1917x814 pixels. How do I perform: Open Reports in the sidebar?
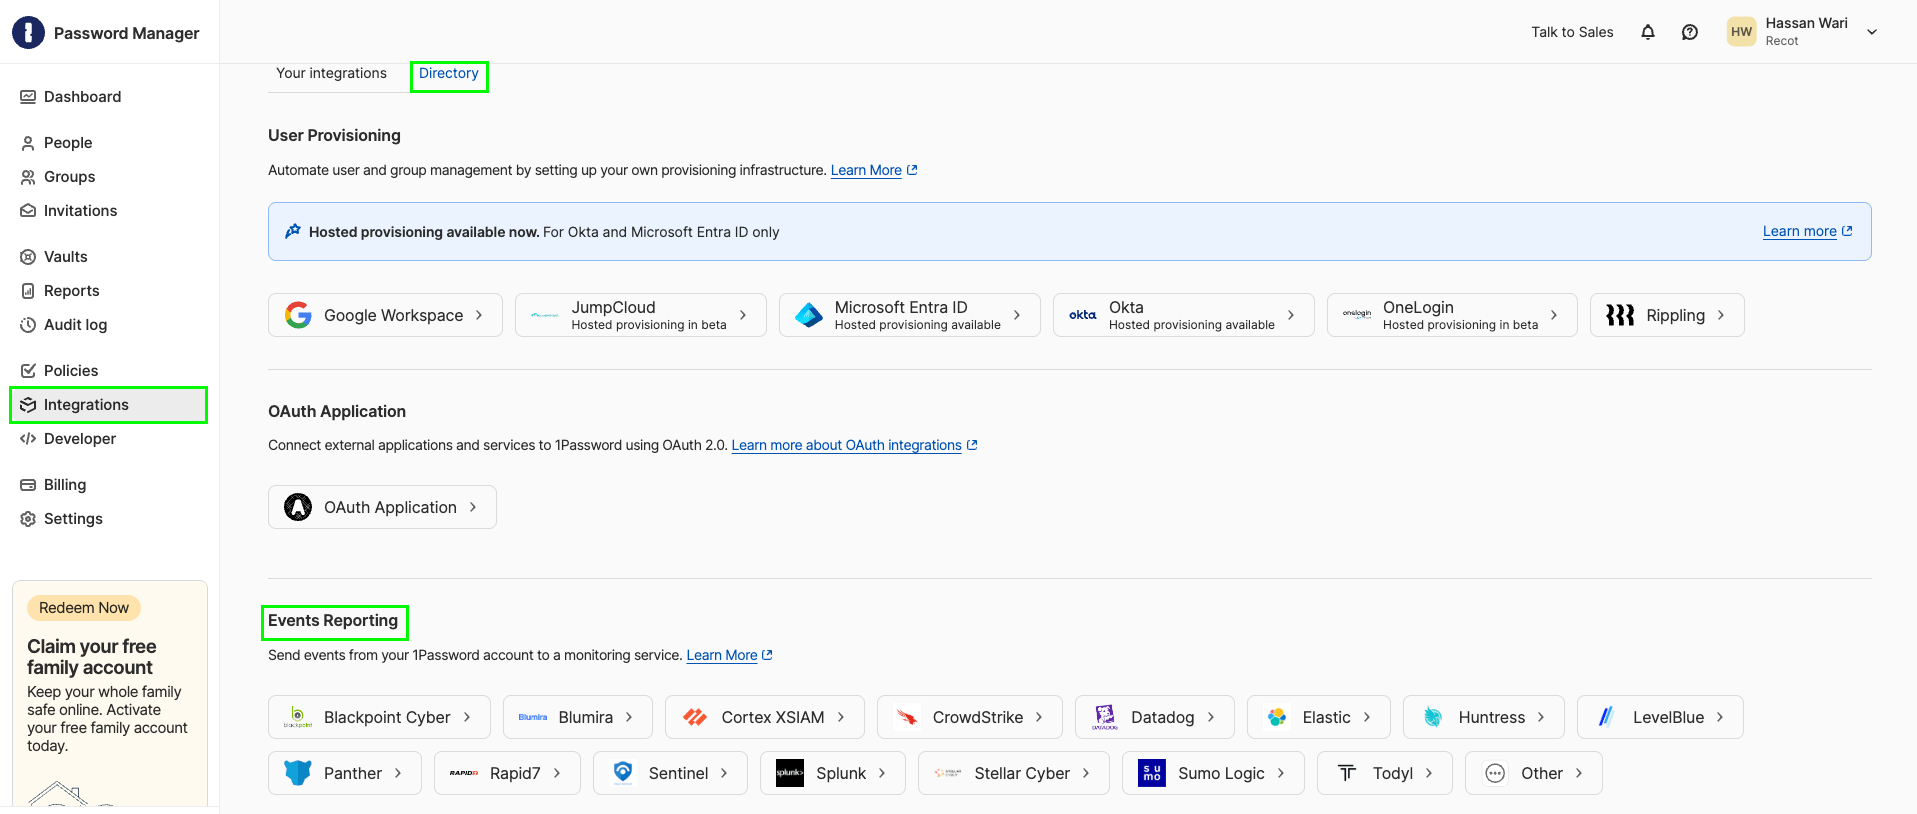[110, 291]
